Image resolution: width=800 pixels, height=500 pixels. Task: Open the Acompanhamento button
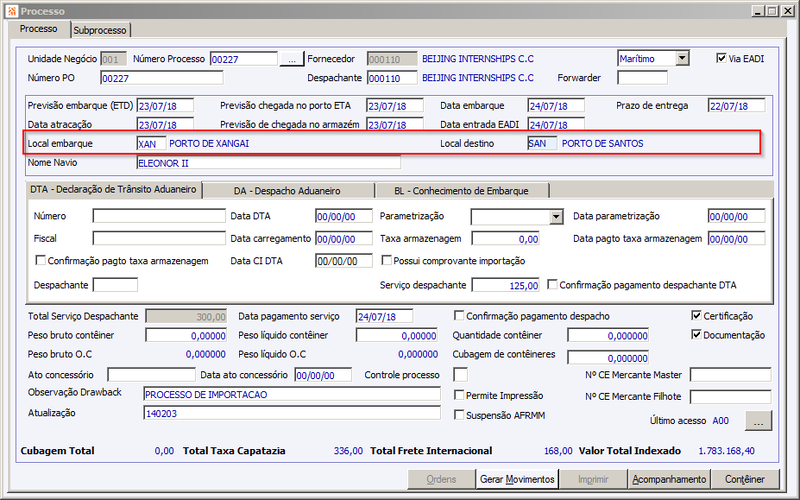click(669, 479)
